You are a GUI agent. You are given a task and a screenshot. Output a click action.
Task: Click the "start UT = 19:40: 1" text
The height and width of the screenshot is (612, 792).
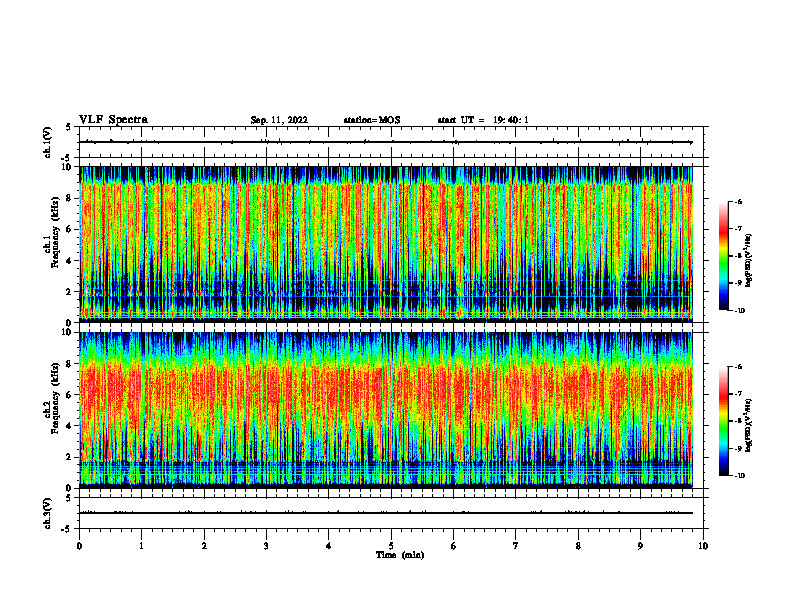pyautogui.click(x=483, y=120)
